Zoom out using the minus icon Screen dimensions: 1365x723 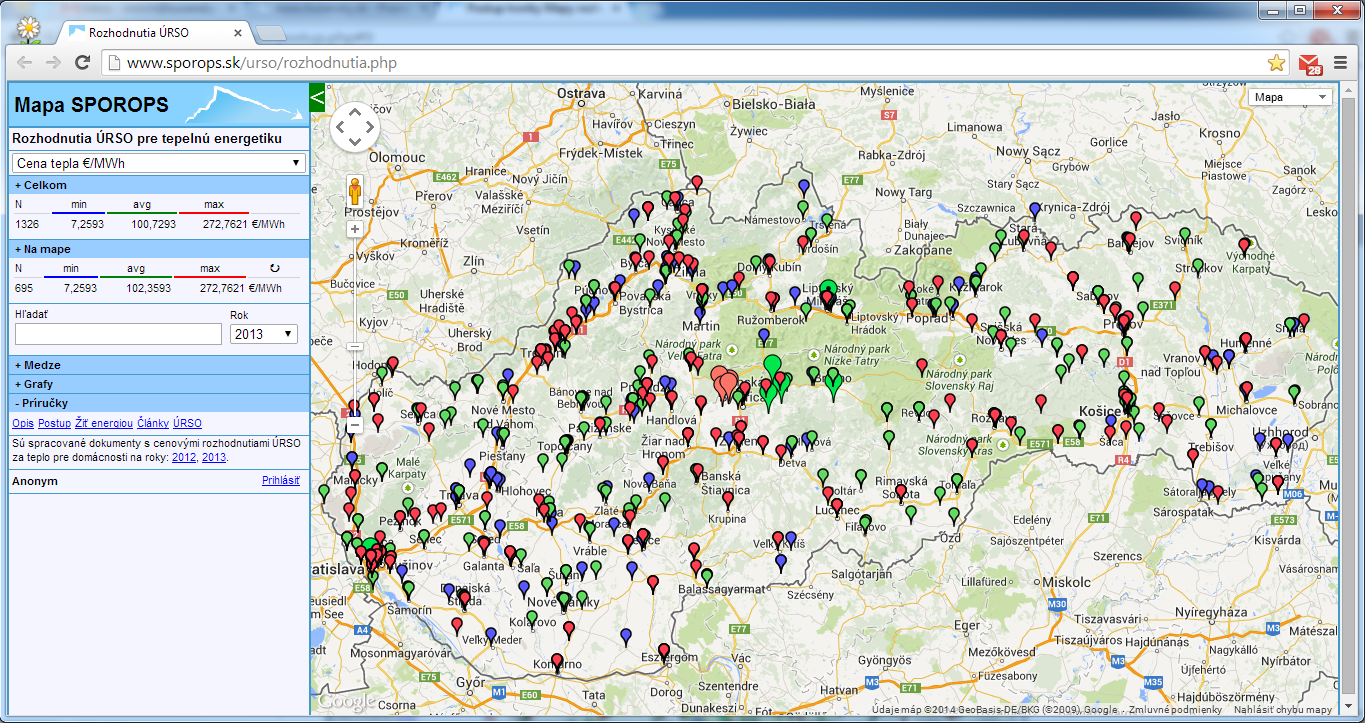[355, 425]
